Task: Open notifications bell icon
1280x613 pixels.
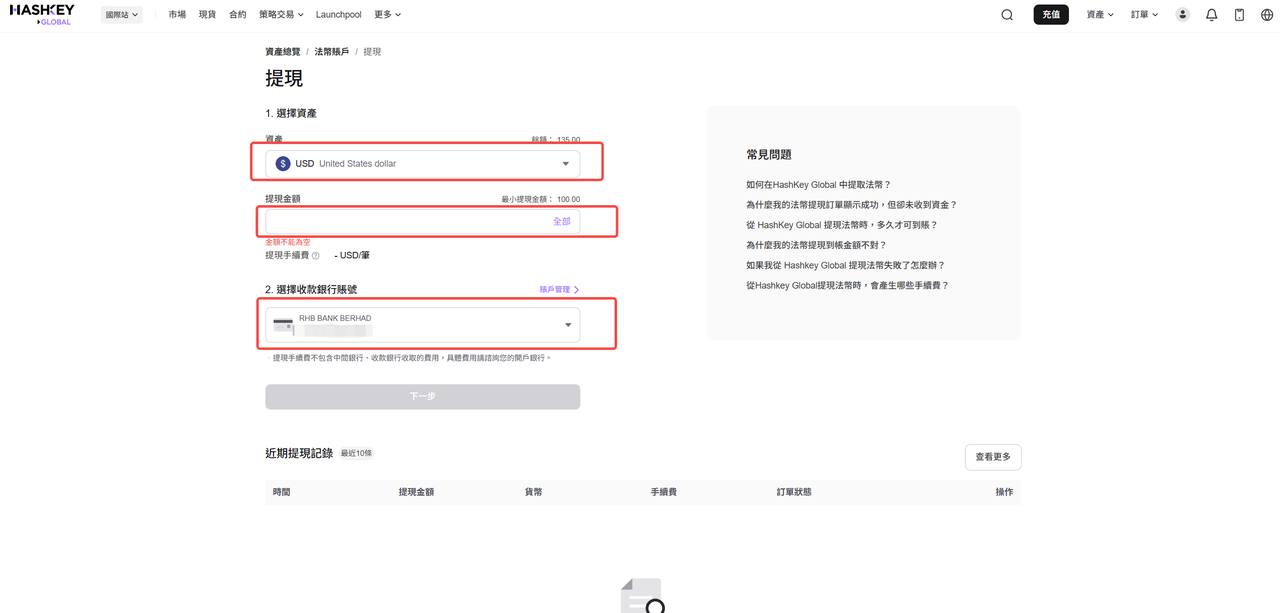Action: click(x=1211, y=15)
